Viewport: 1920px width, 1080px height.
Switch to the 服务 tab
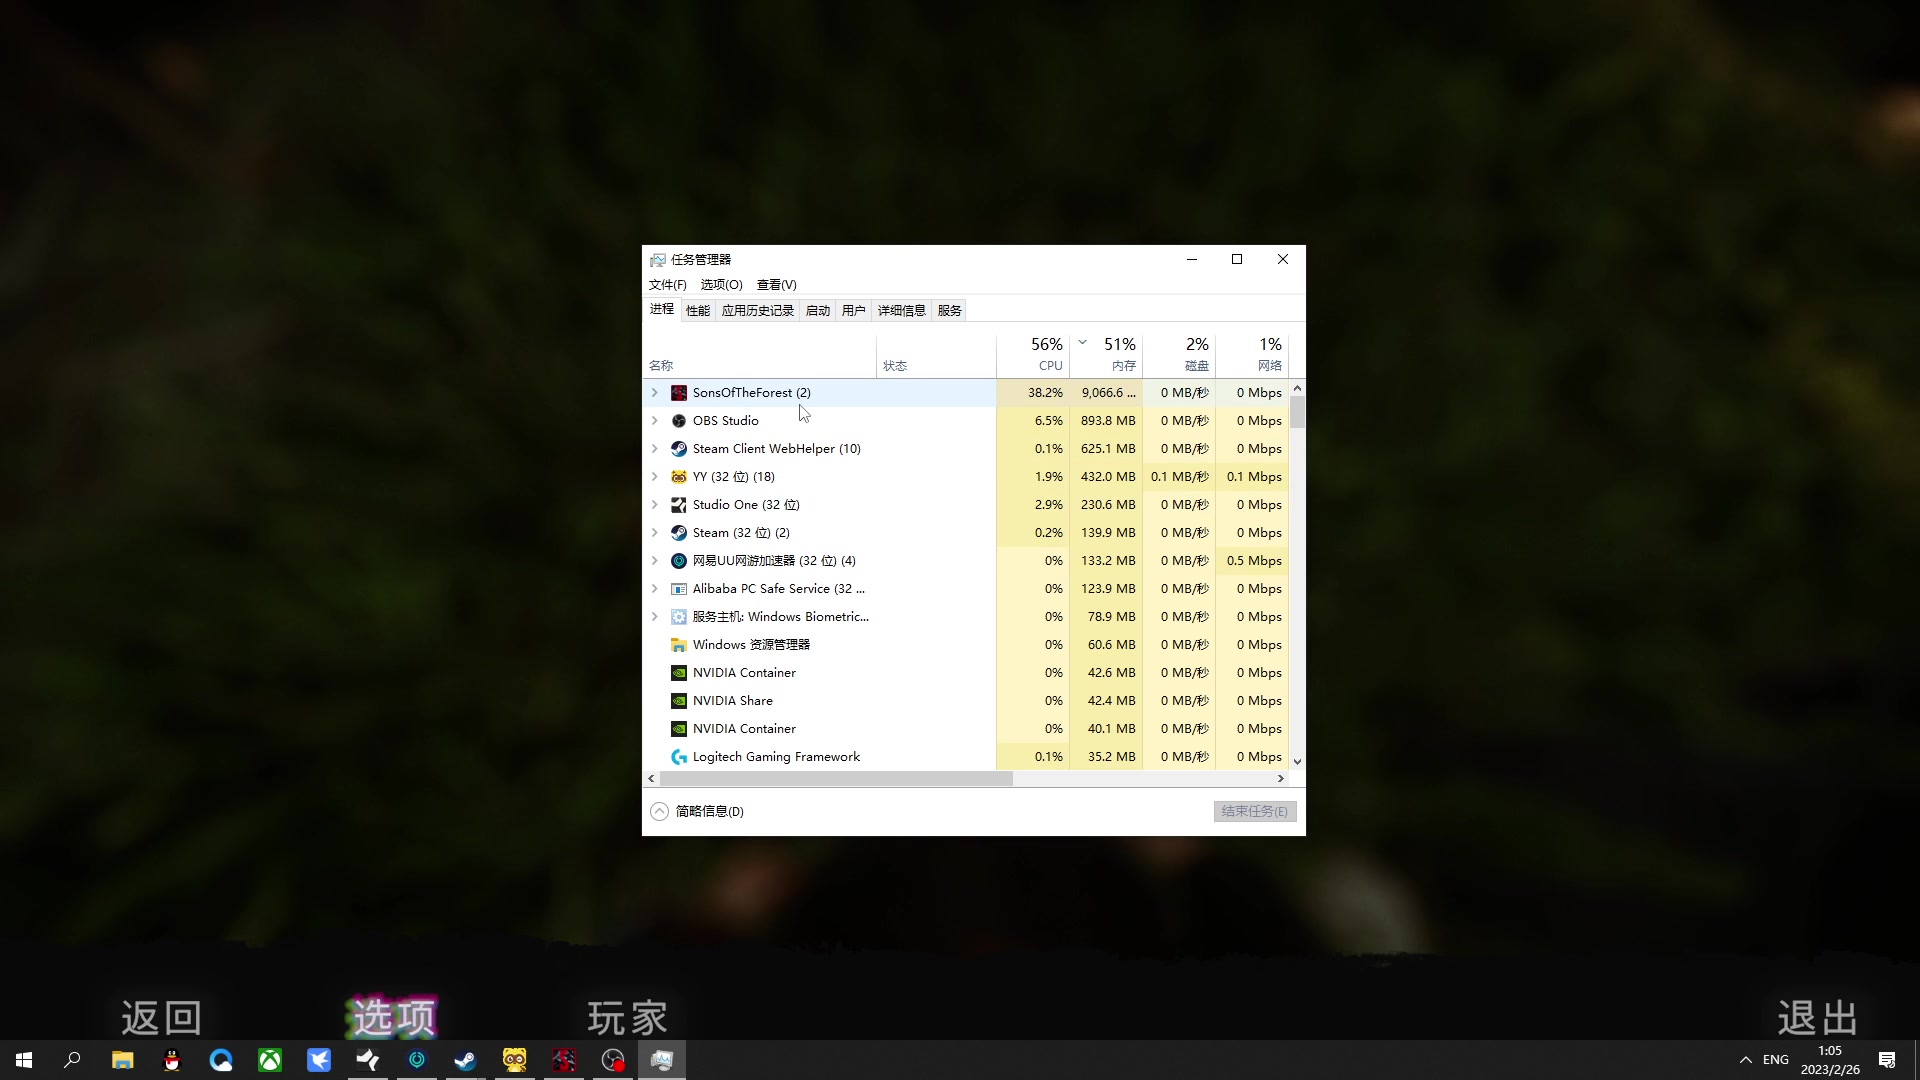pos(949,311)
